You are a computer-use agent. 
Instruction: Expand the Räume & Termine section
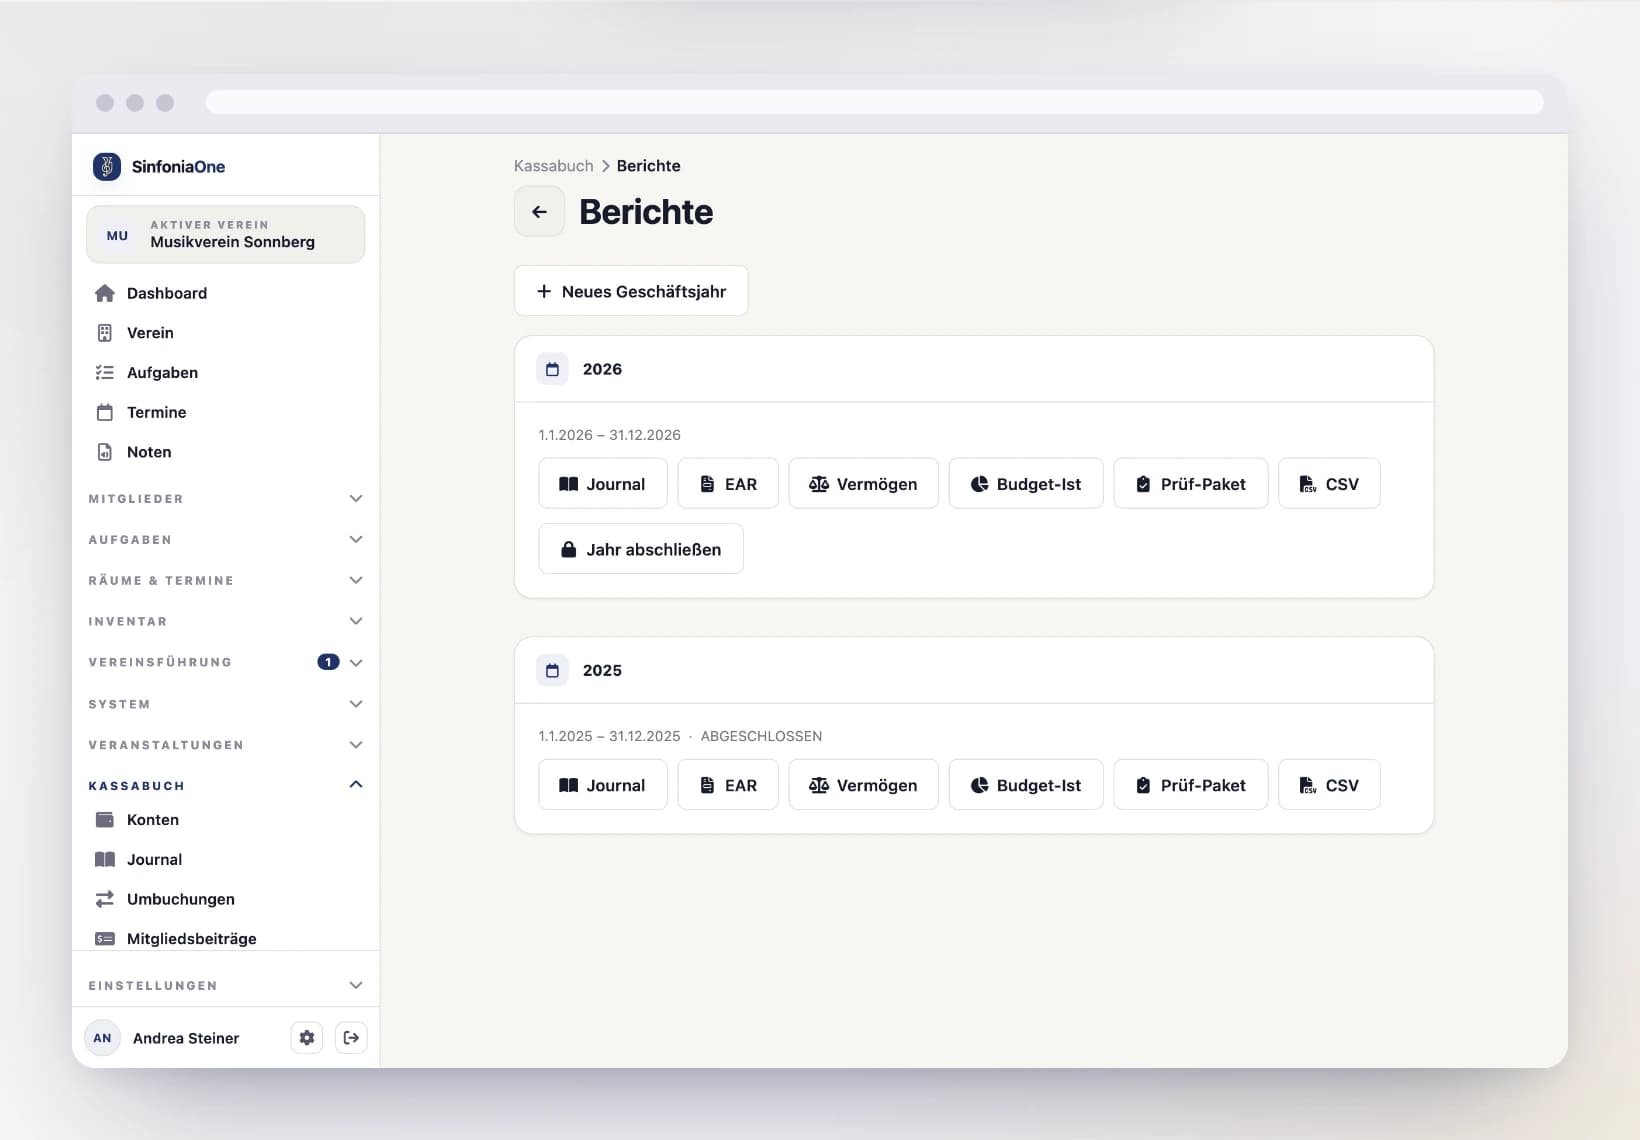(x=226, y=580)
